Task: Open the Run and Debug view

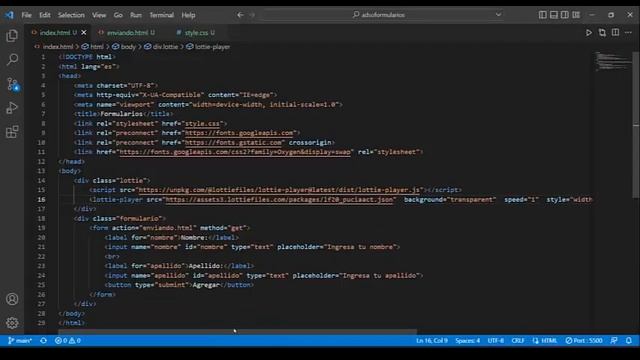Action: click(x=12, y=108)
